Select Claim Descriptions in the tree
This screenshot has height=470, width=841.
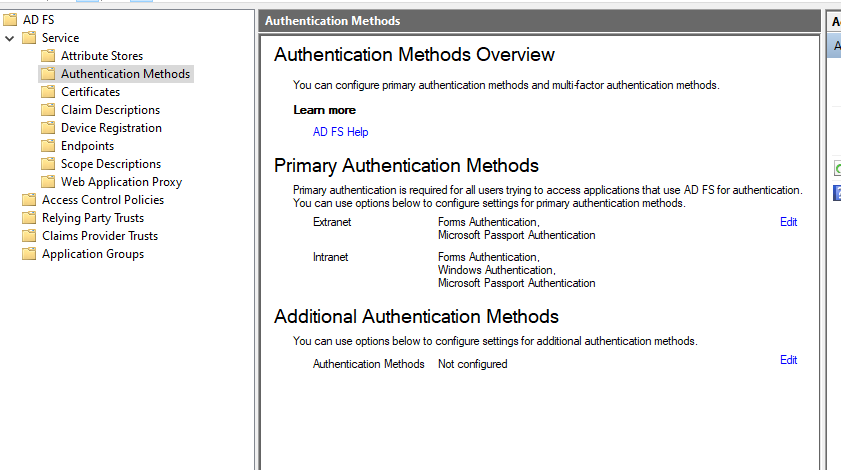(110, 110)
